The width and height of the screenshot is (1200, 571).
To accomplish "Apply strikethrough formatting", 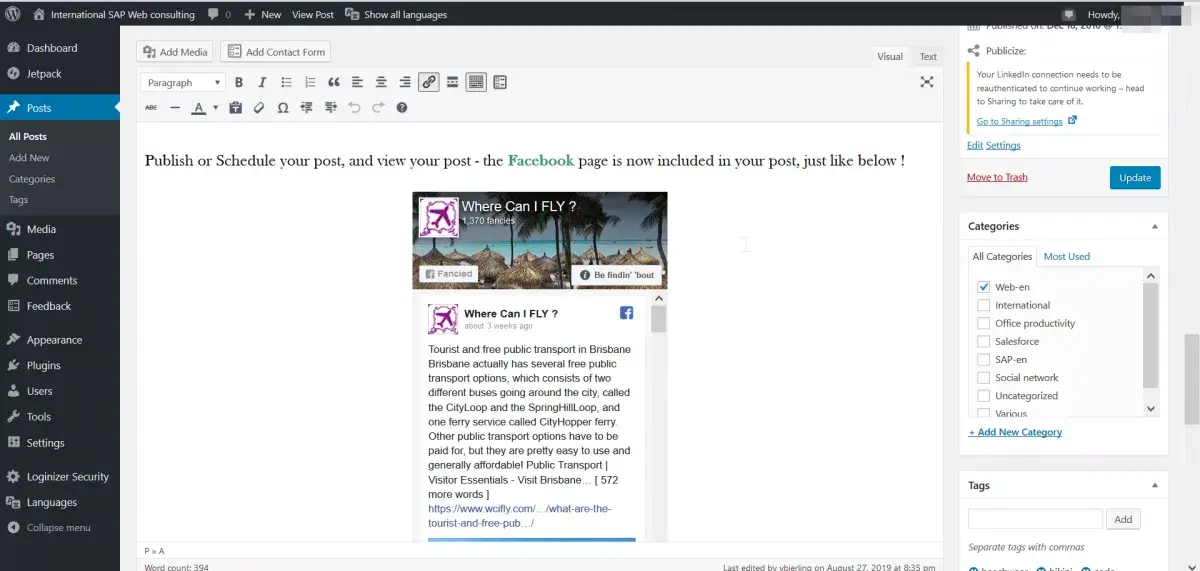I will 151,107.
